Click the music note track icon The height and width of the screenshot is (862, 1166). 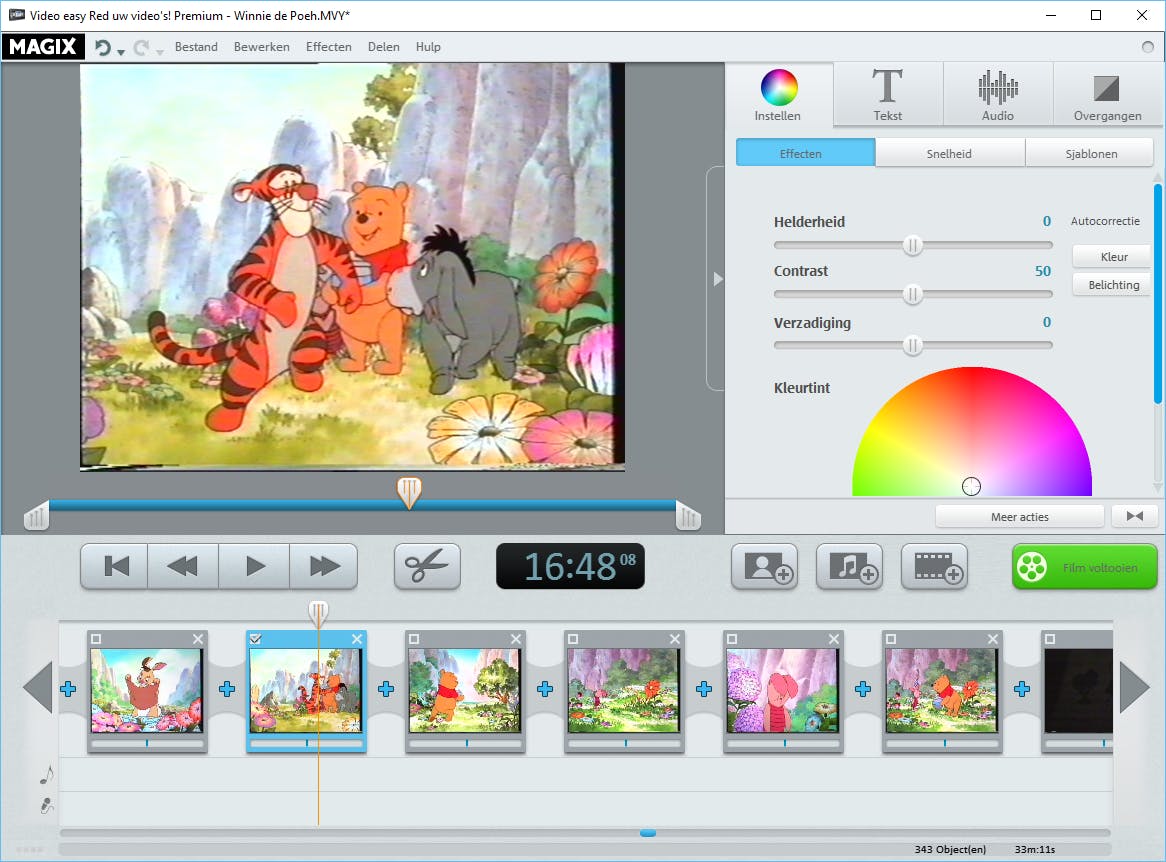tap(47, 775)
